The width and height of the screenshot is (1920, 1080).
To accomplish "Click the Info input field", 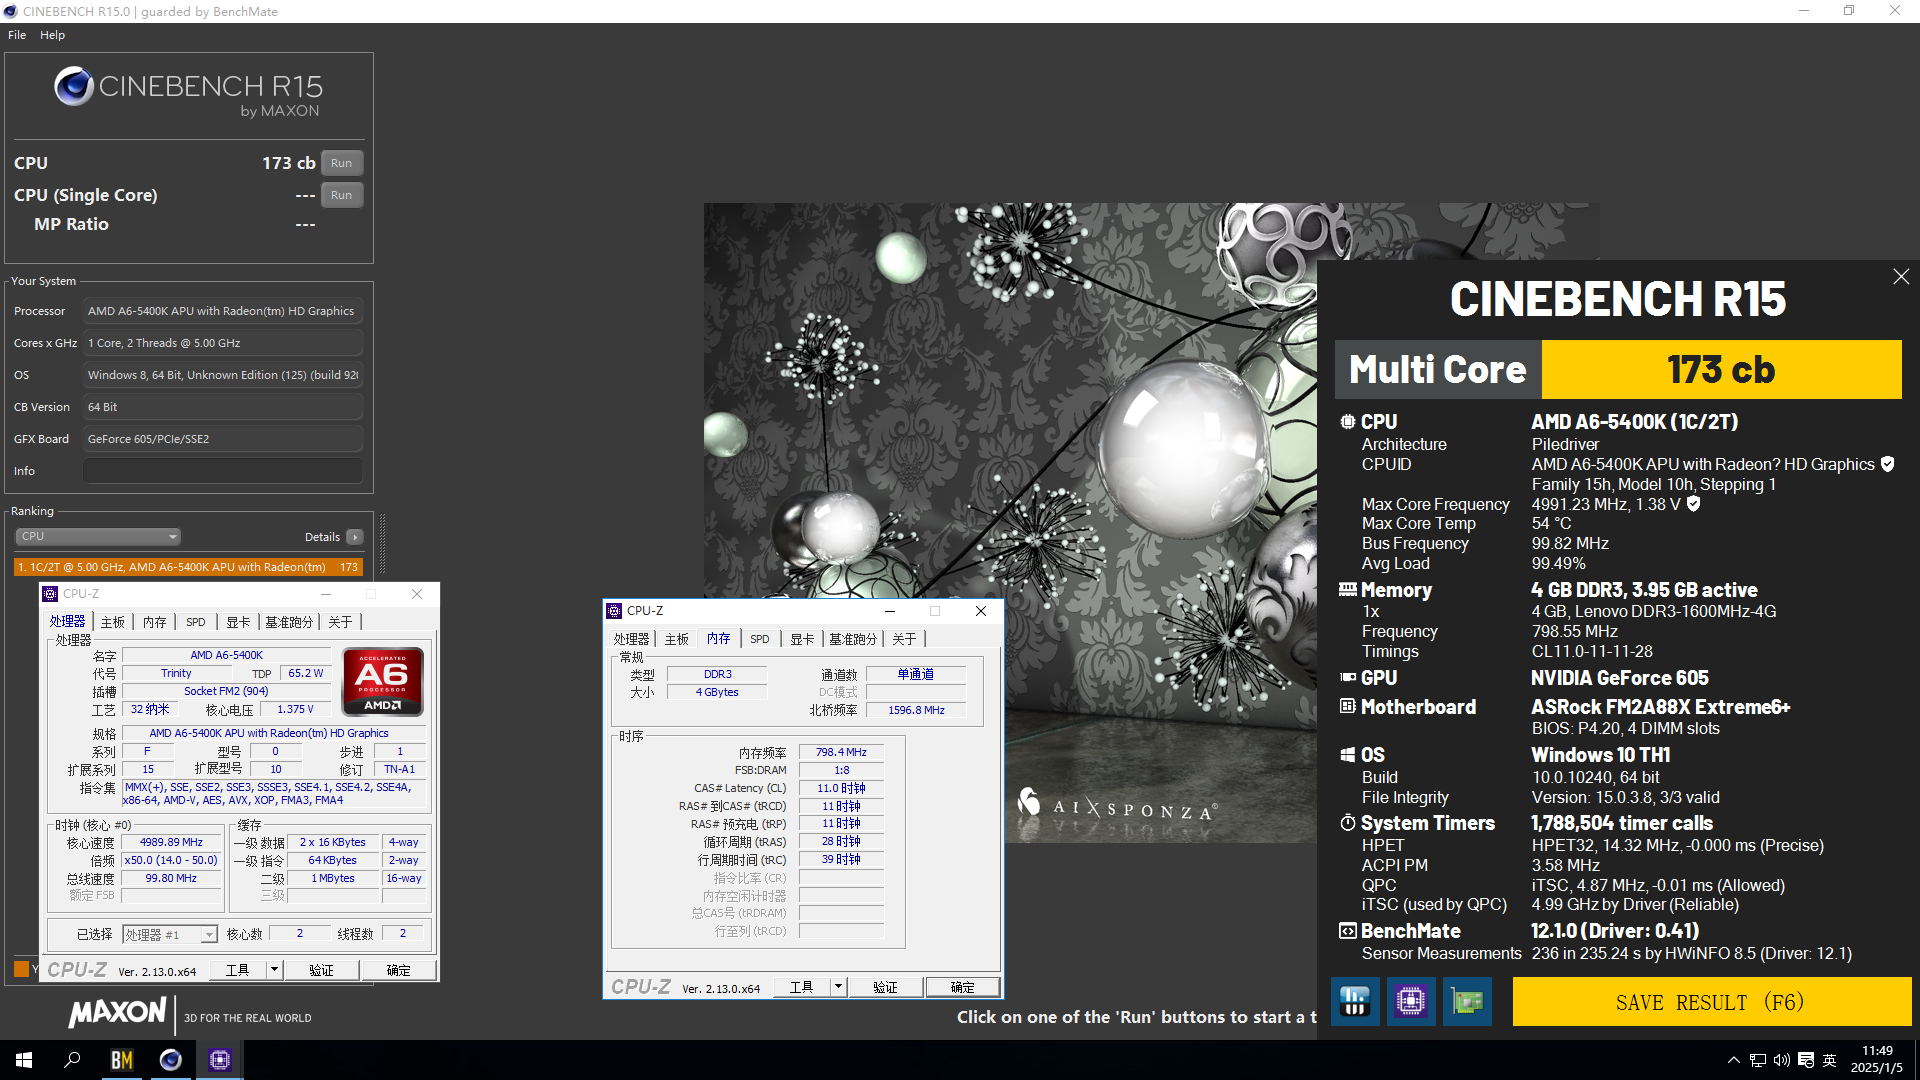I will pos(223,471).
